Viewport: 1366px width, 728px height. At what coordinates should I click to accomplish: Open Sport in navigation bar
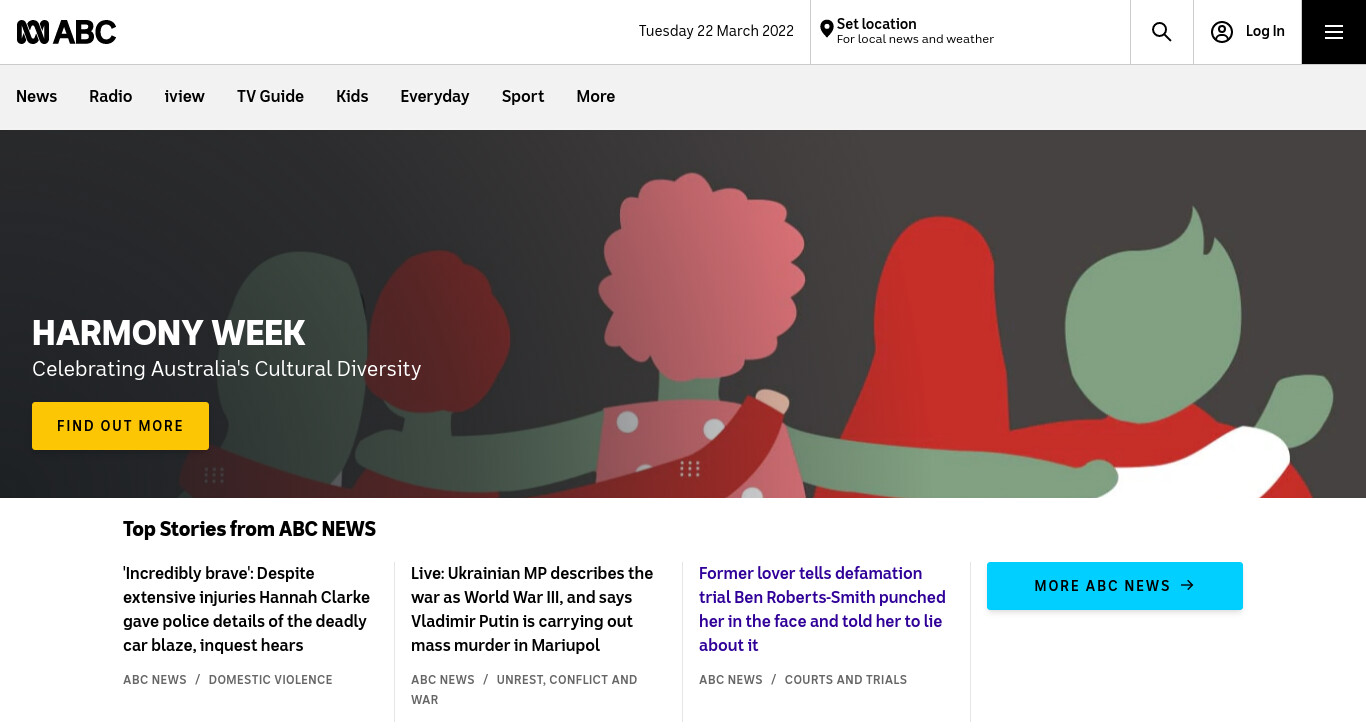pyautogui.click(x=523, y=97)
